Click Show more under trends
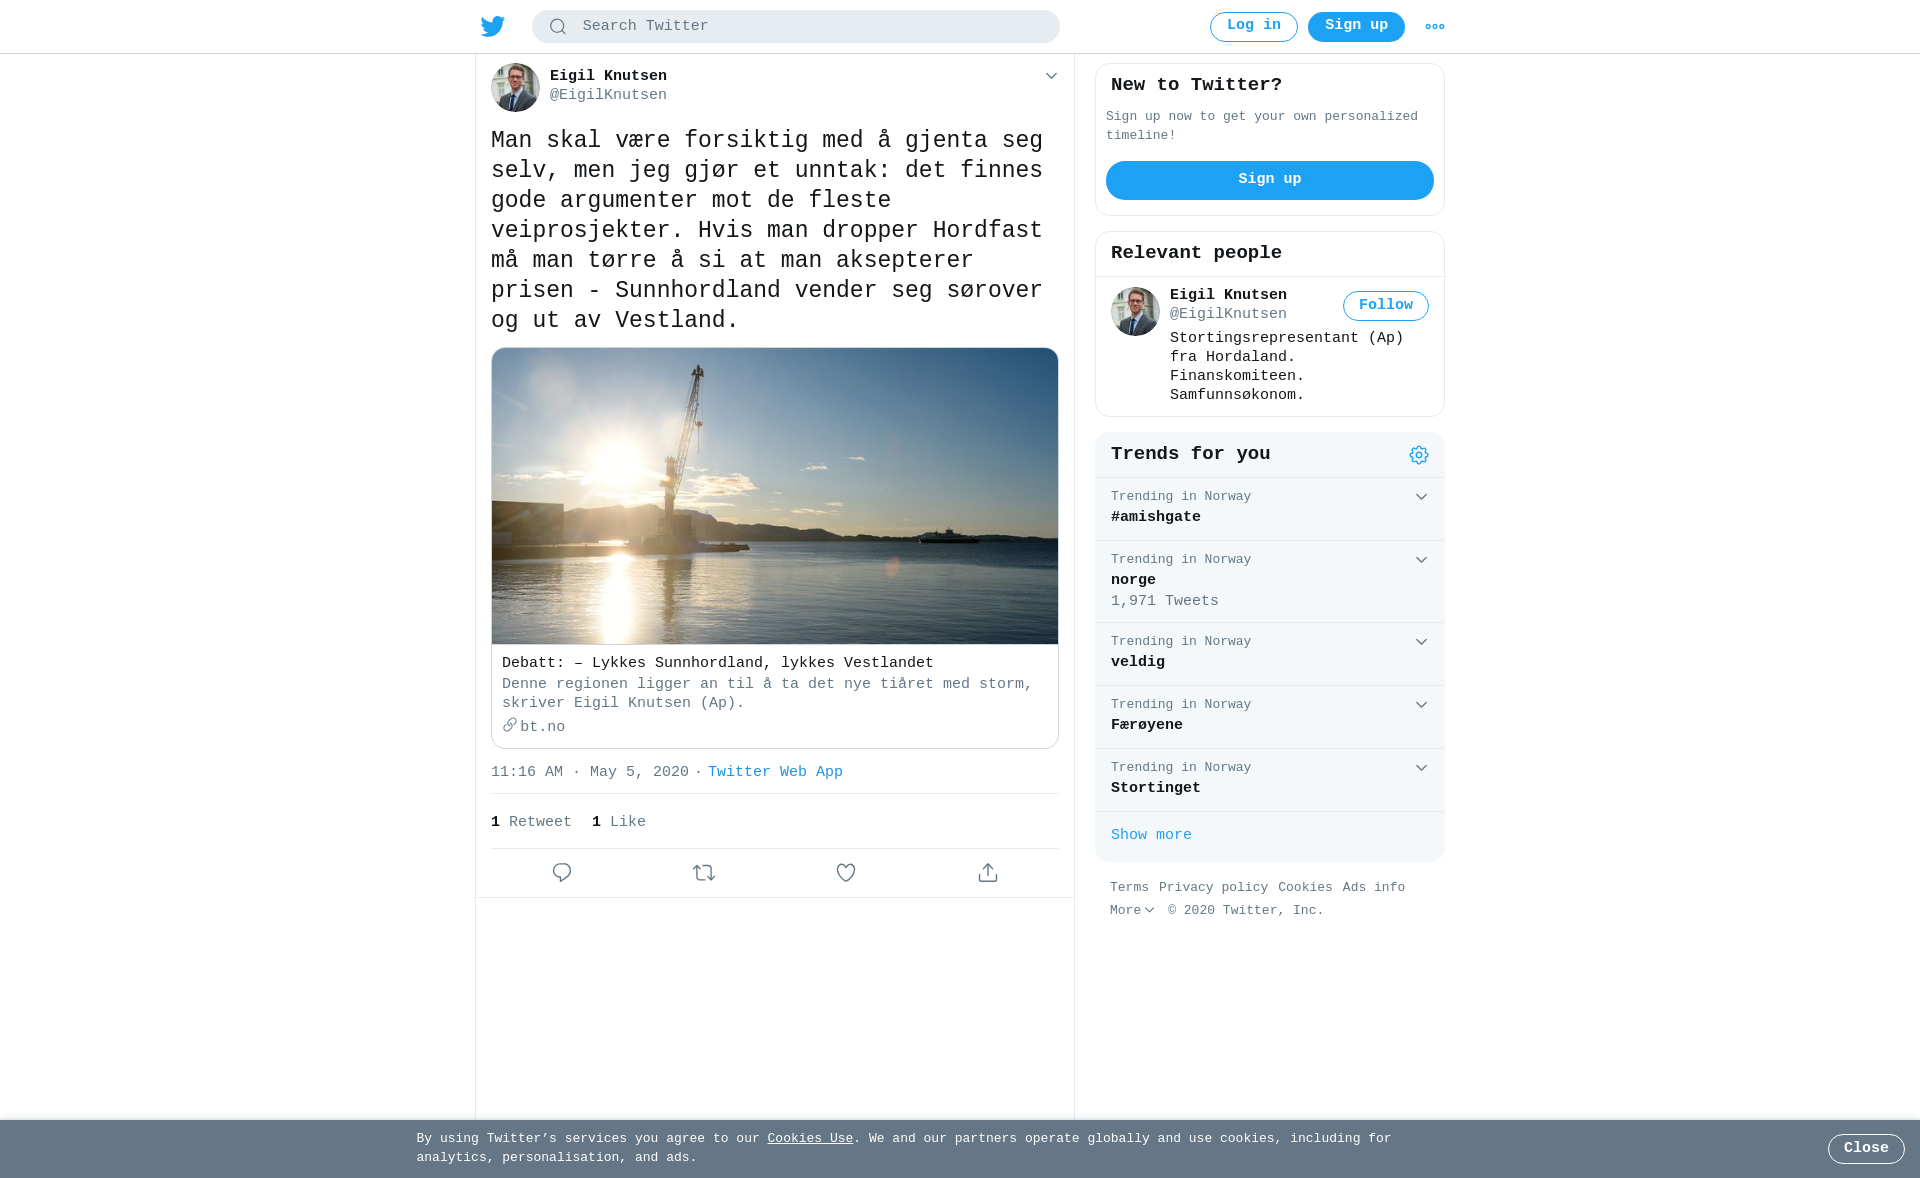This screenshot has height=1178, width=1920. [1151, 835]
